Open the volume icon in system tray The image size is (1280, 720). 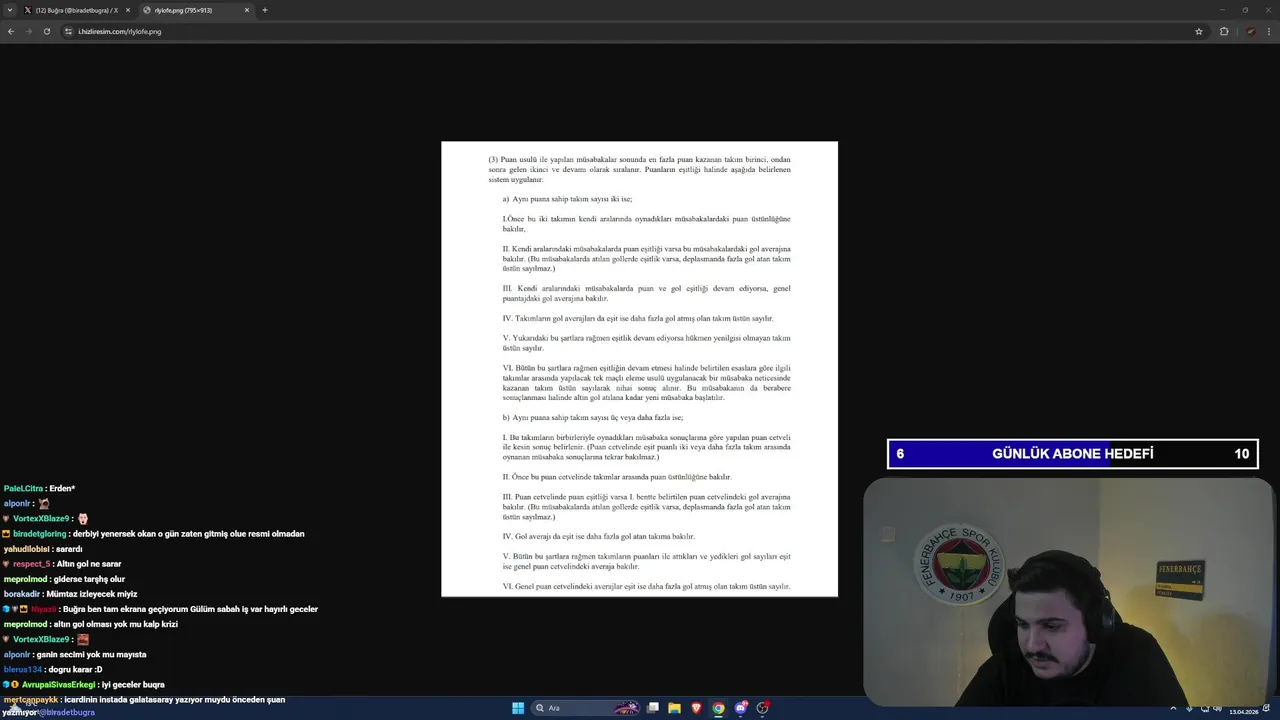click(x=1218, y=709)
